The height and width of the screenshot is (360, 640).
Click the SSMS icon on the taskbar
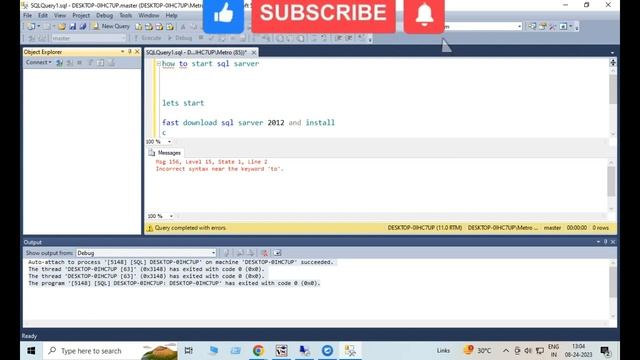350,351
